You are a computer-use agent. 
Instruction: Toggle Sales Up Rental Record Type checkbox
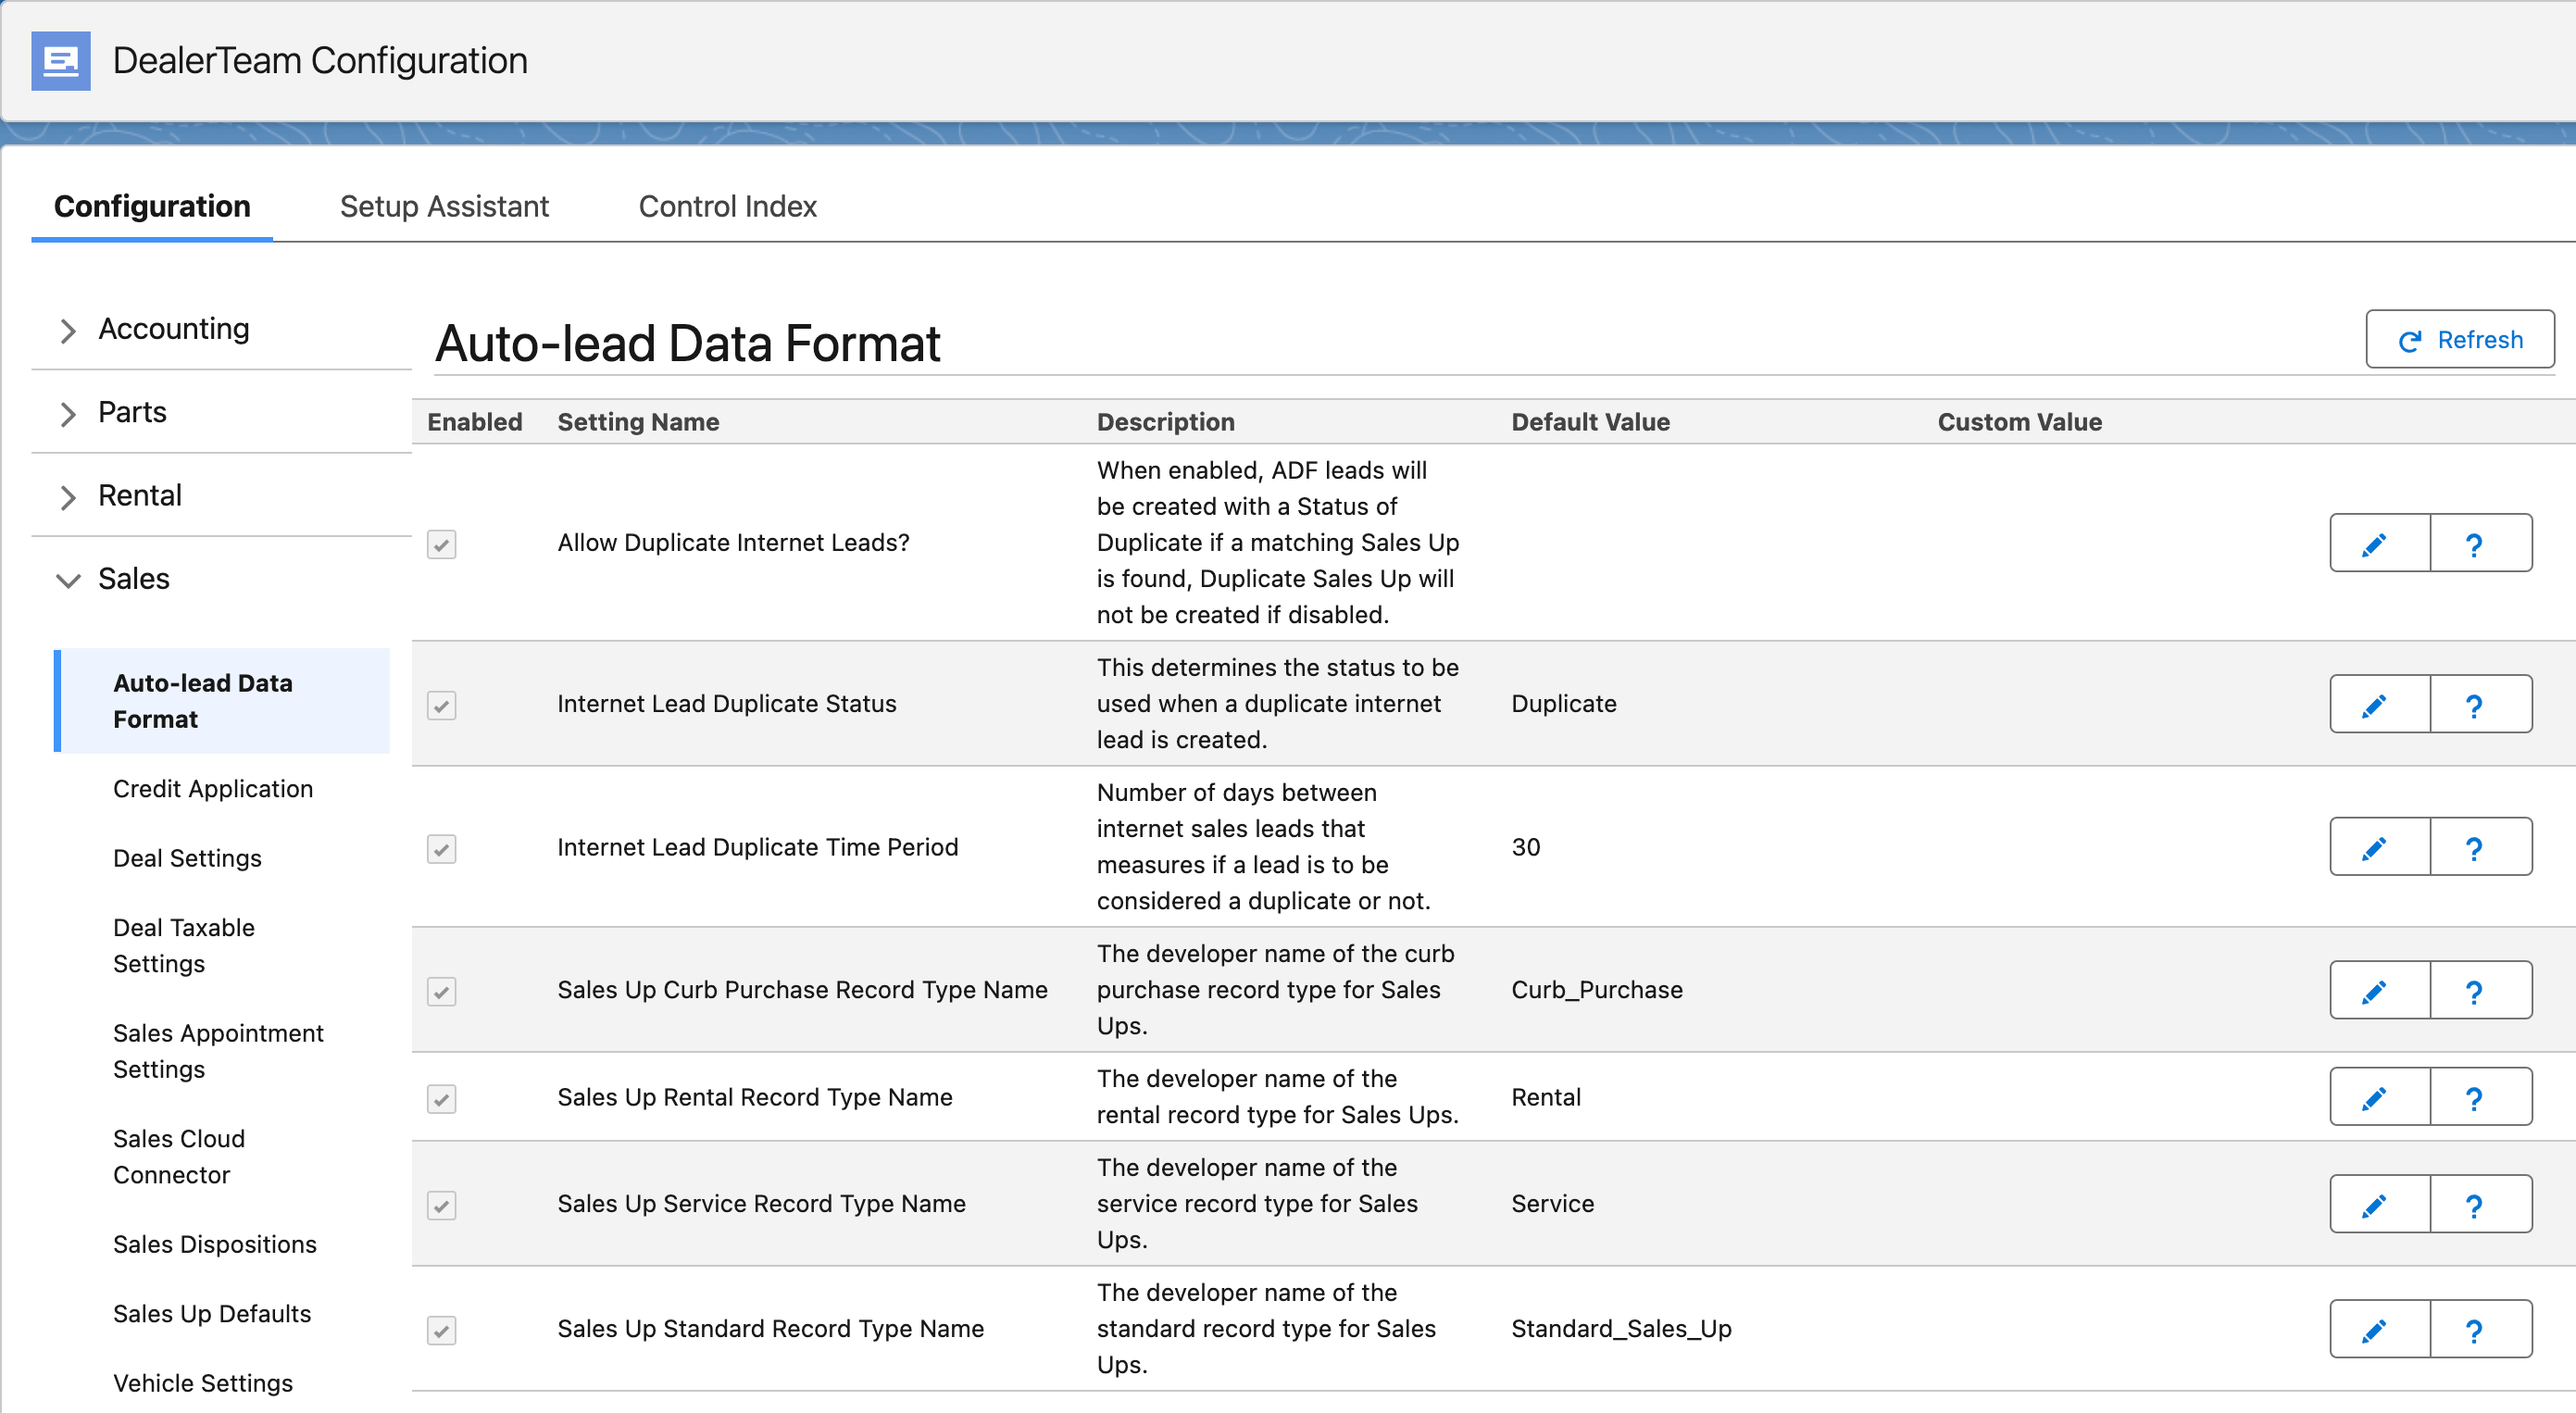[x=442, y=1098]
